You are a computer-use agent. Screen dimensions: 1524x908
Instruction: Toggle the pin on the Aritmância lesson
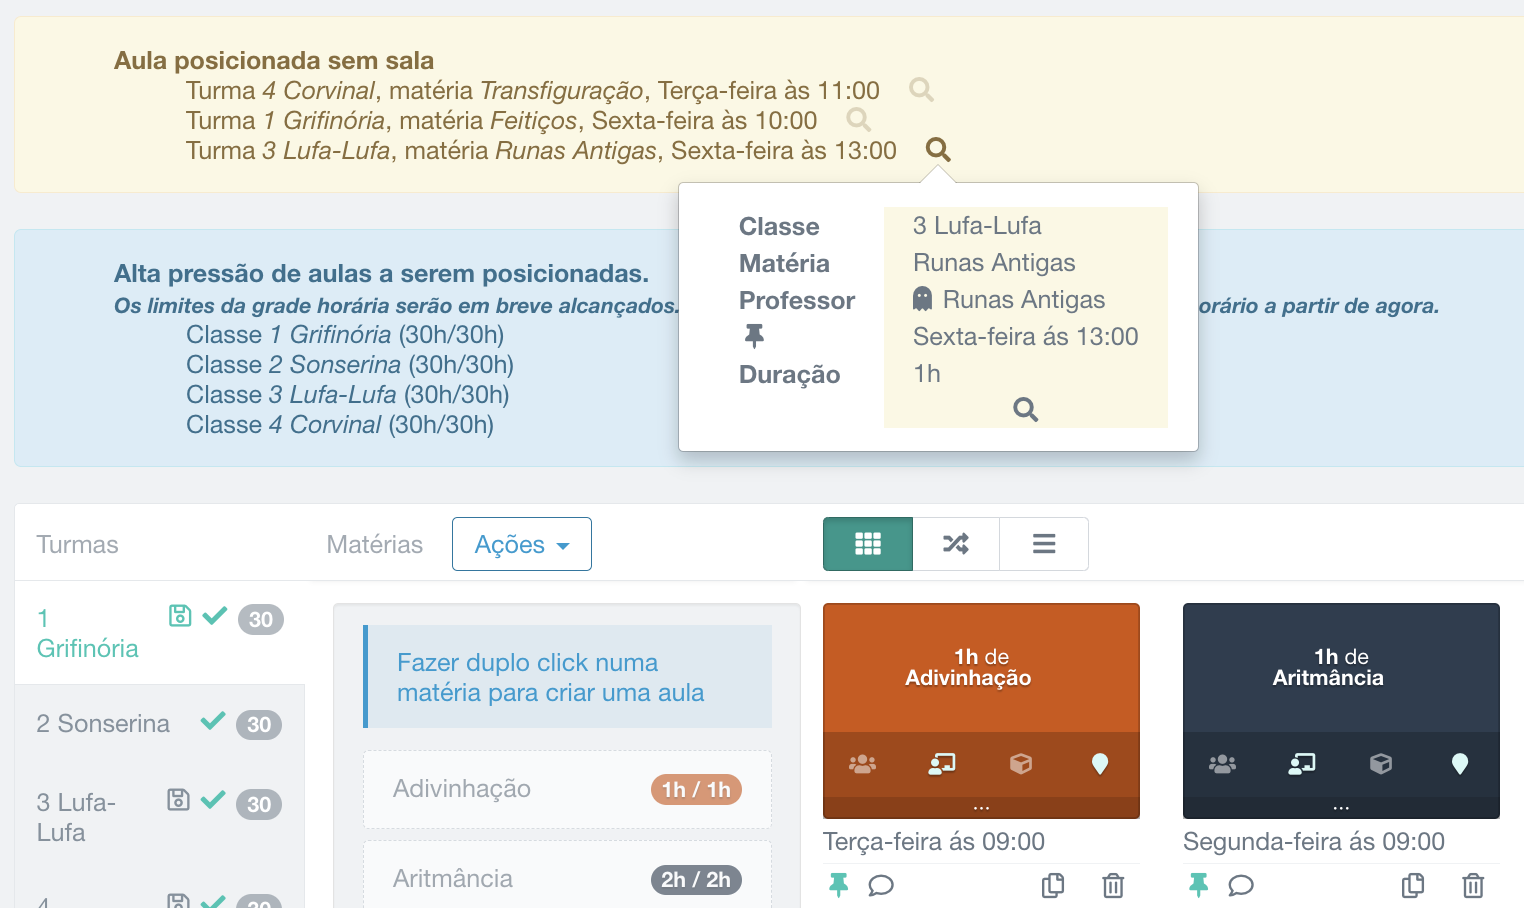[x=1197, y=886]
